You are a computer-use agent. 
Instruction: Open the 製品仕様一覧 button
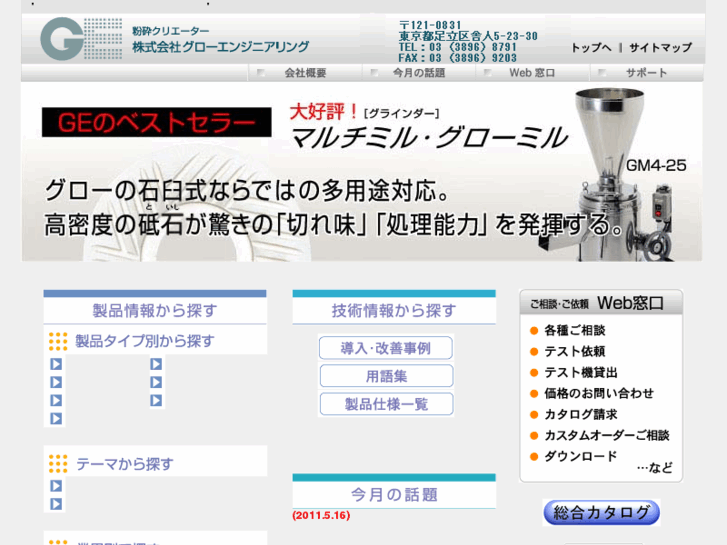386,404
